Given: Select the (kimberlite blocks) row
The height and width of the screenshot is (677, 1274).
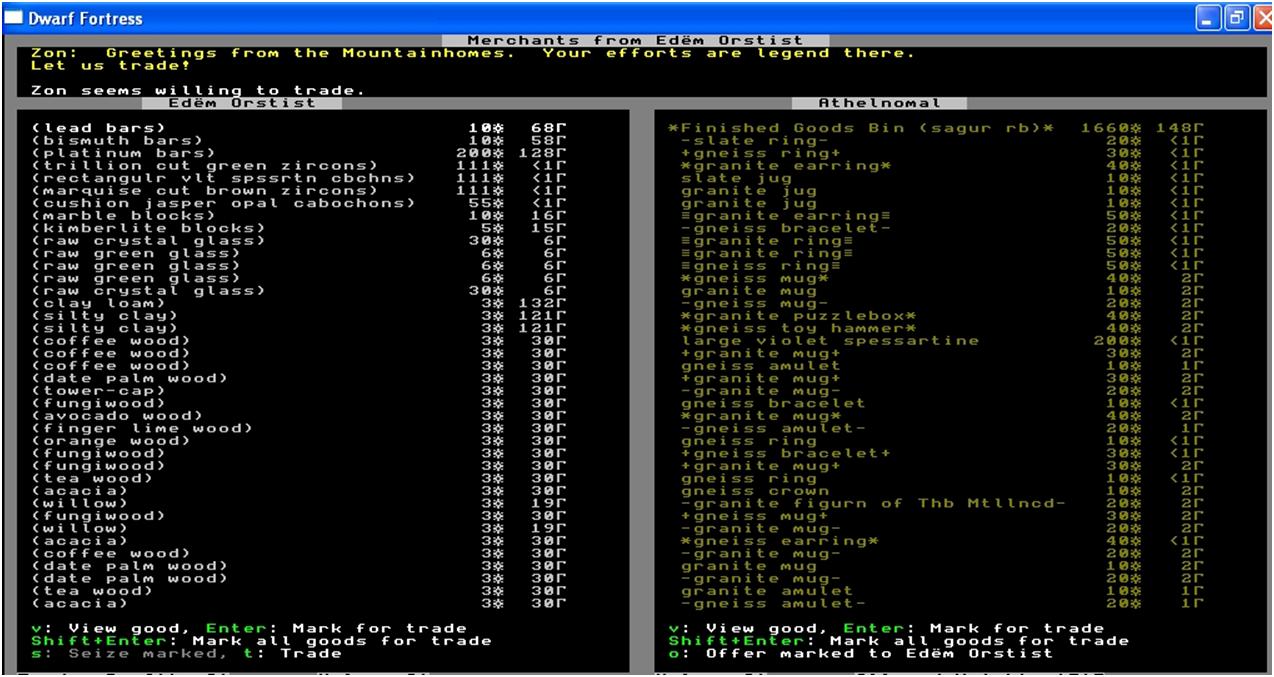Looking at the screenshot, I should 300,228.
